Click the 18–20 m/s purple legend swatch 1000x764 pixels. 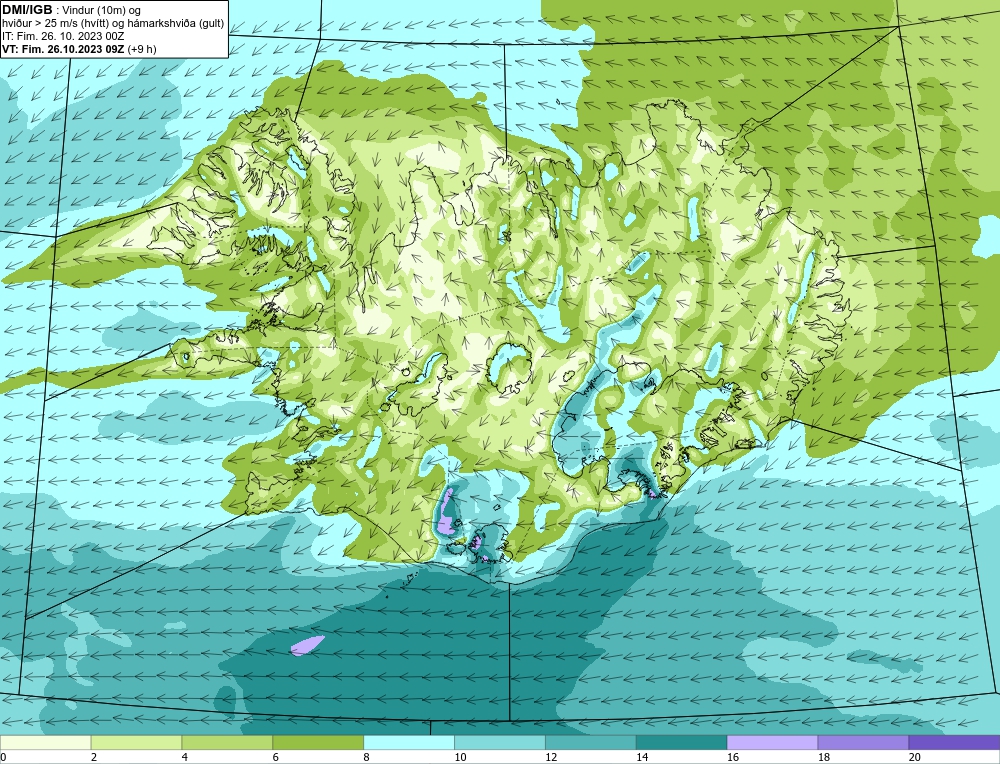click(x=863, y=742)
